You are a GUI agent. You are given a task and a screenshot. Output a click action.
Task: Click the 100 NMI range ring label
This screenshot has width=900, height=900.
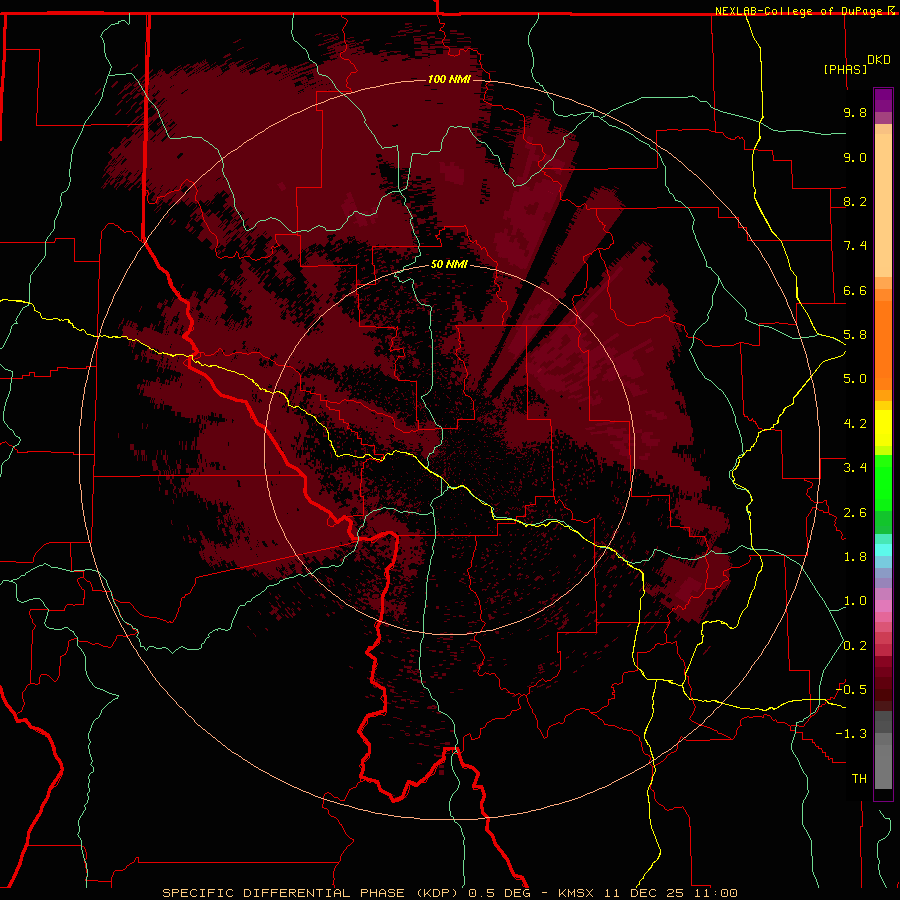click(x=449, y=79)
